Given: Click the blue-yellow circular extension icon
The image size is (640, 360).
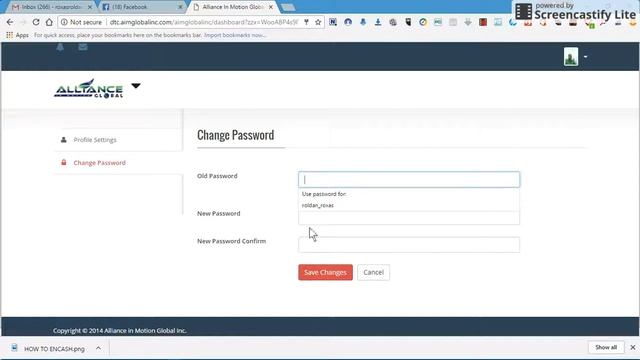Looking at the screenshot, I should pos(423,22).
